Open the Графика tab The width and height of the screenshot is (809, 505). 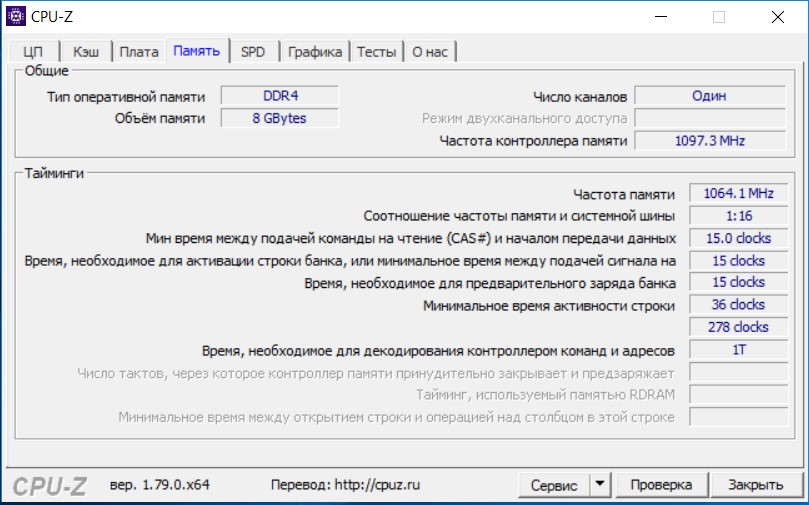[315, 52]
